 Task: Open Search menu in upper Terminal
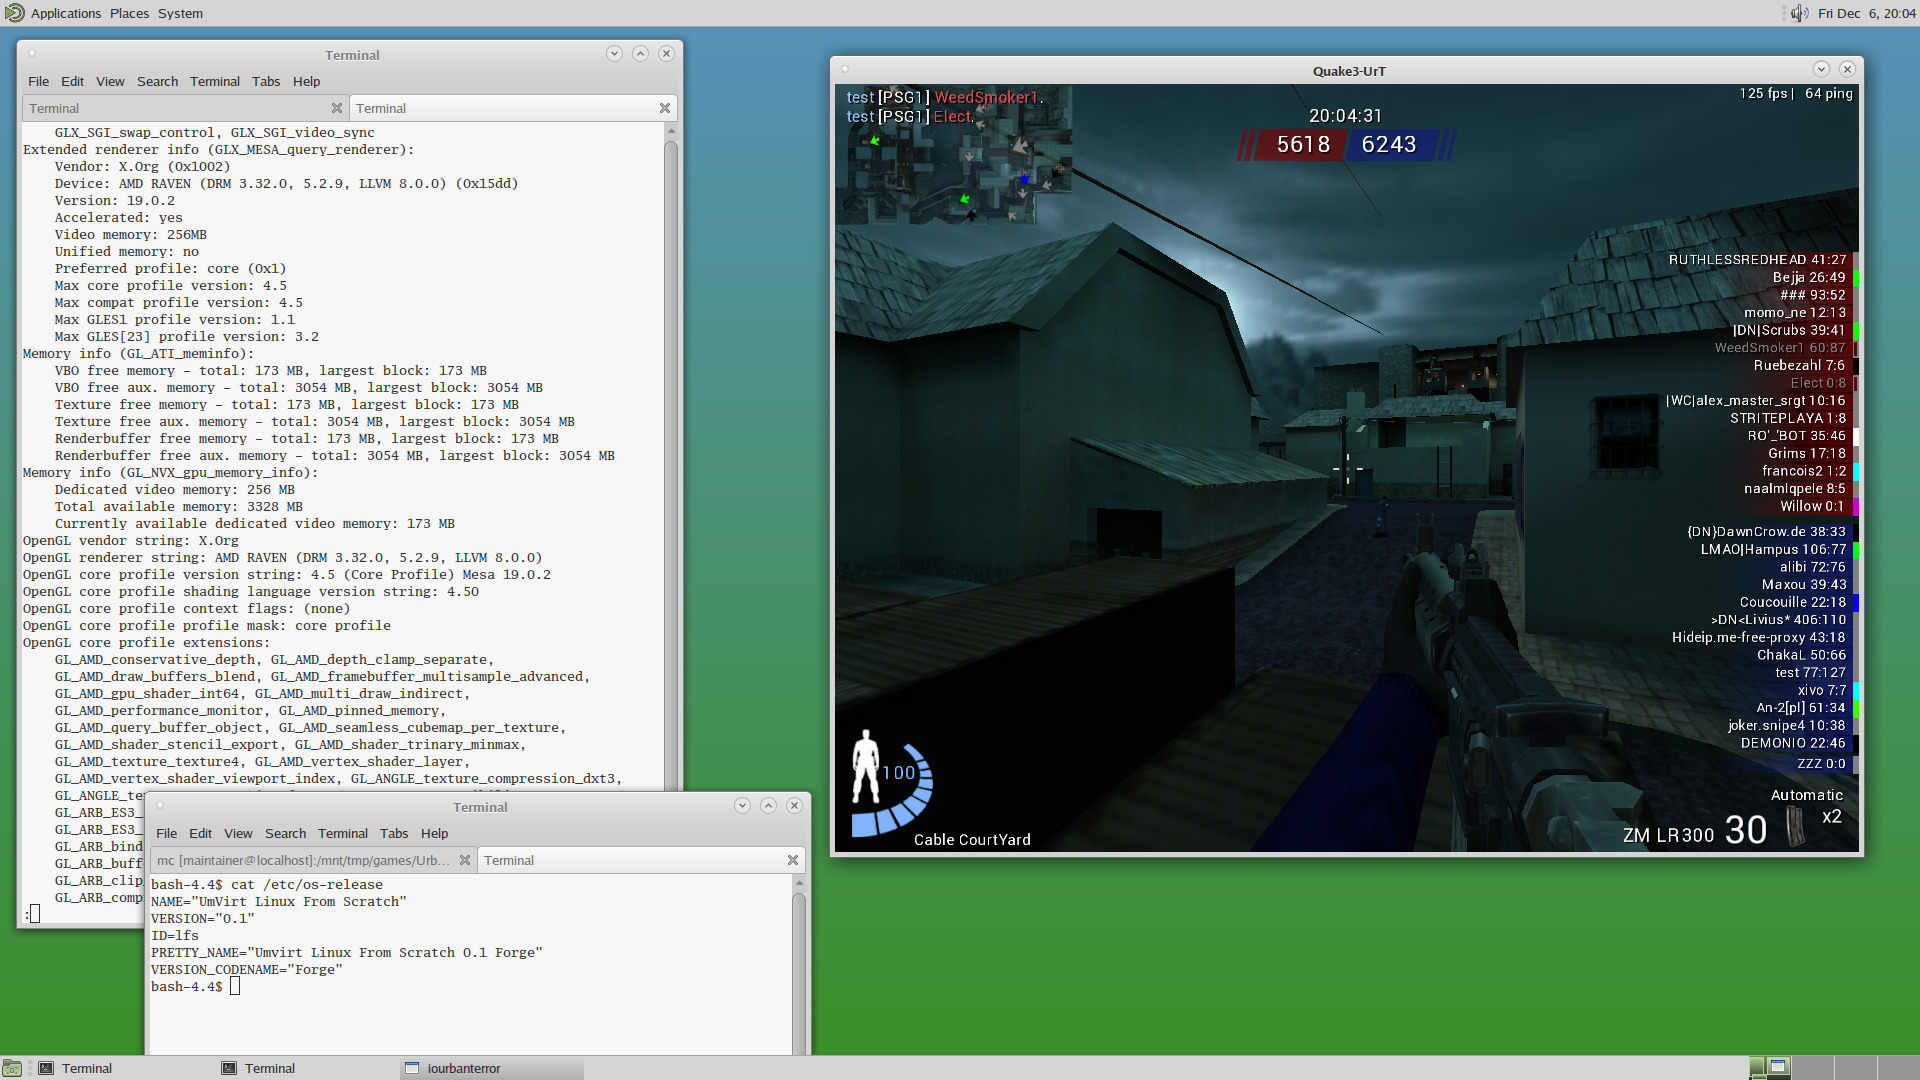157,81
